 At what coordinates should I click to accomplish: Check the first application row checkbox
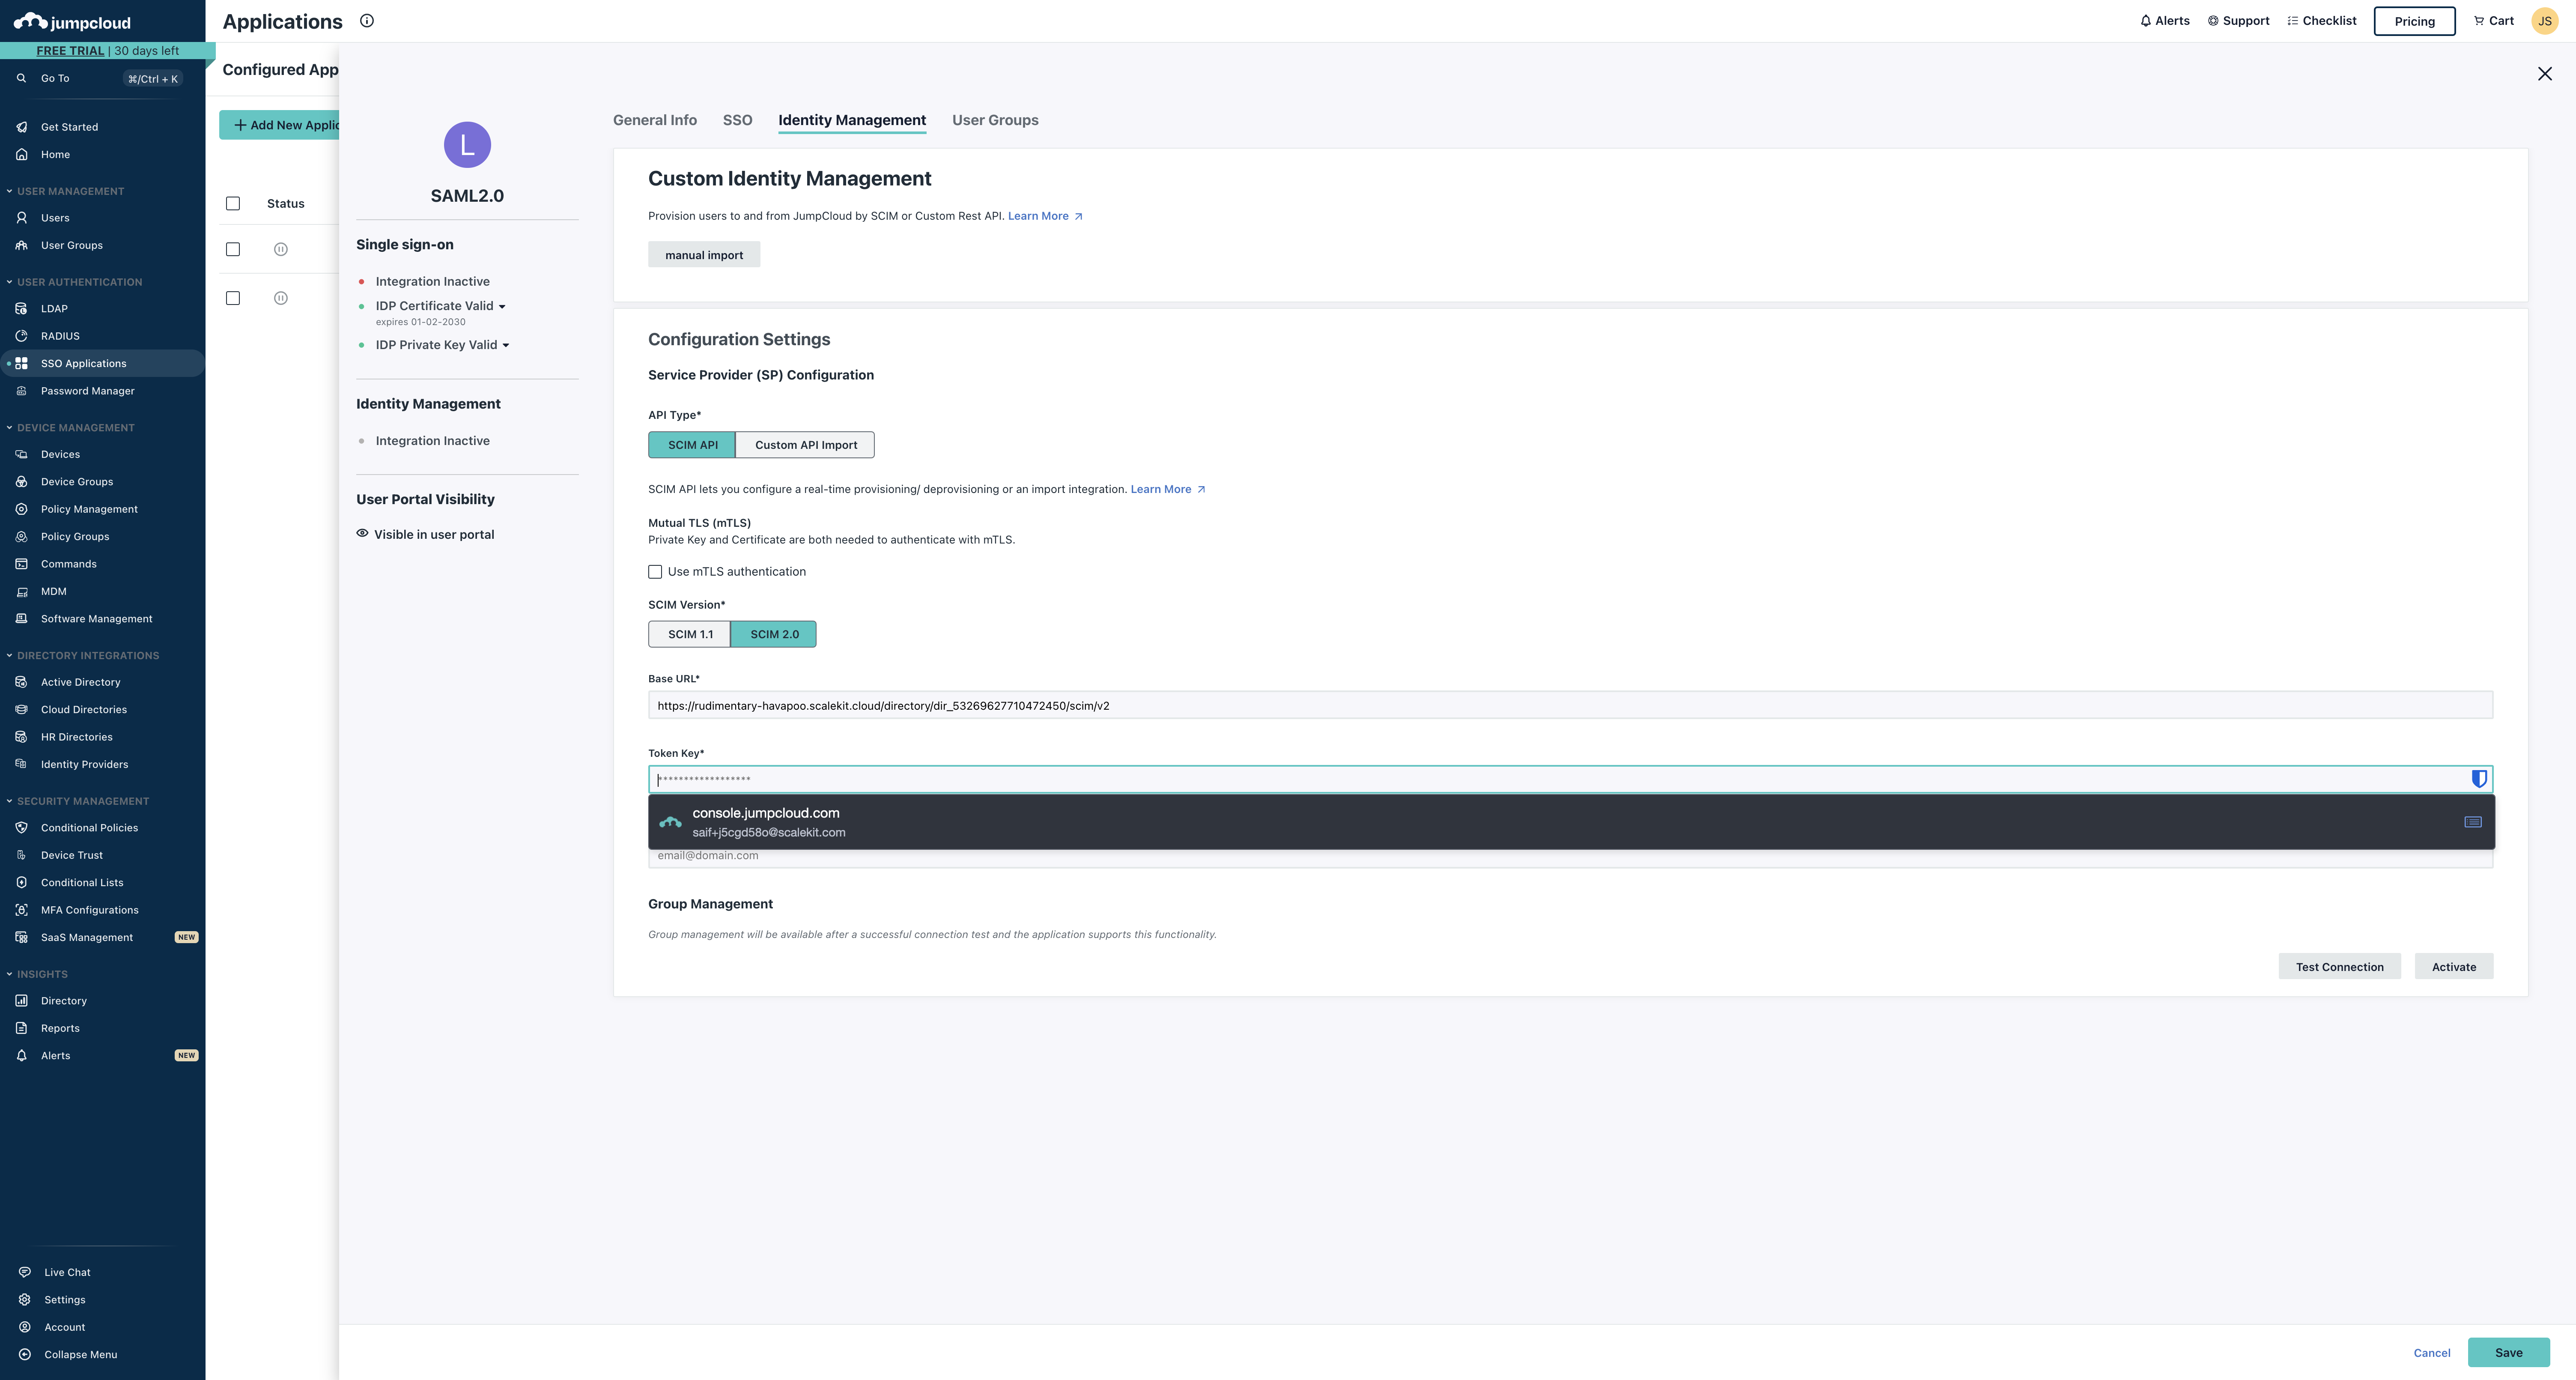pos(233,249)
